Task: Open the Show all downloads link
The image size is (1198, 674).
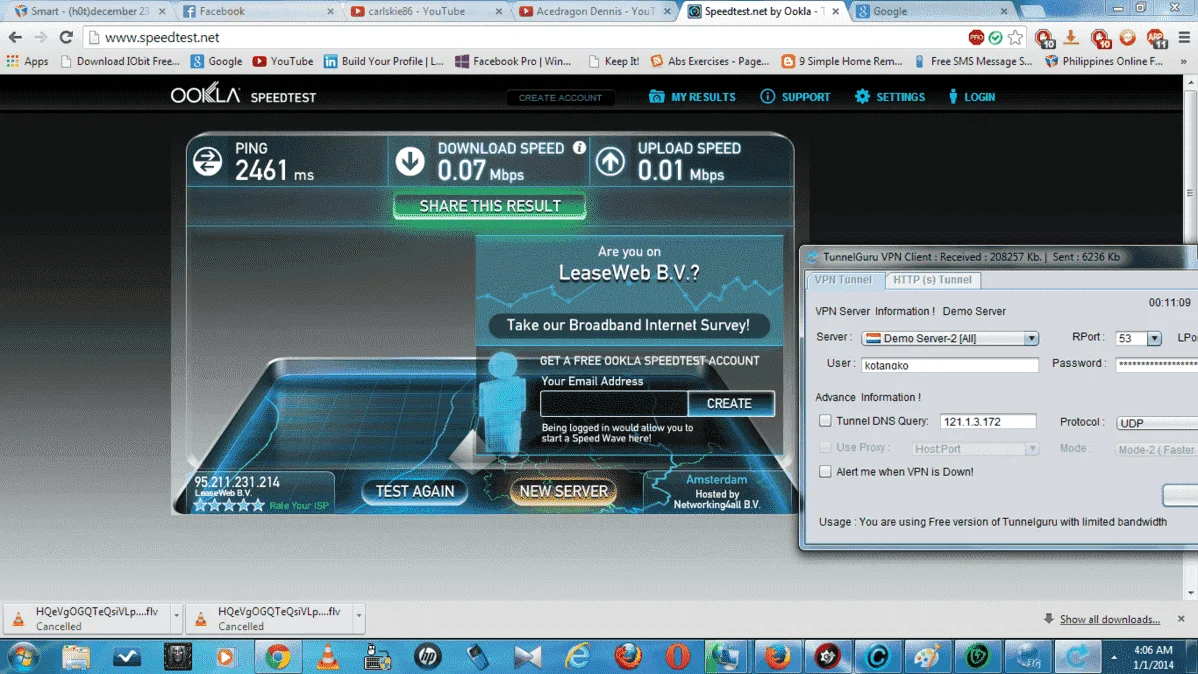Action: [1109, 619]
